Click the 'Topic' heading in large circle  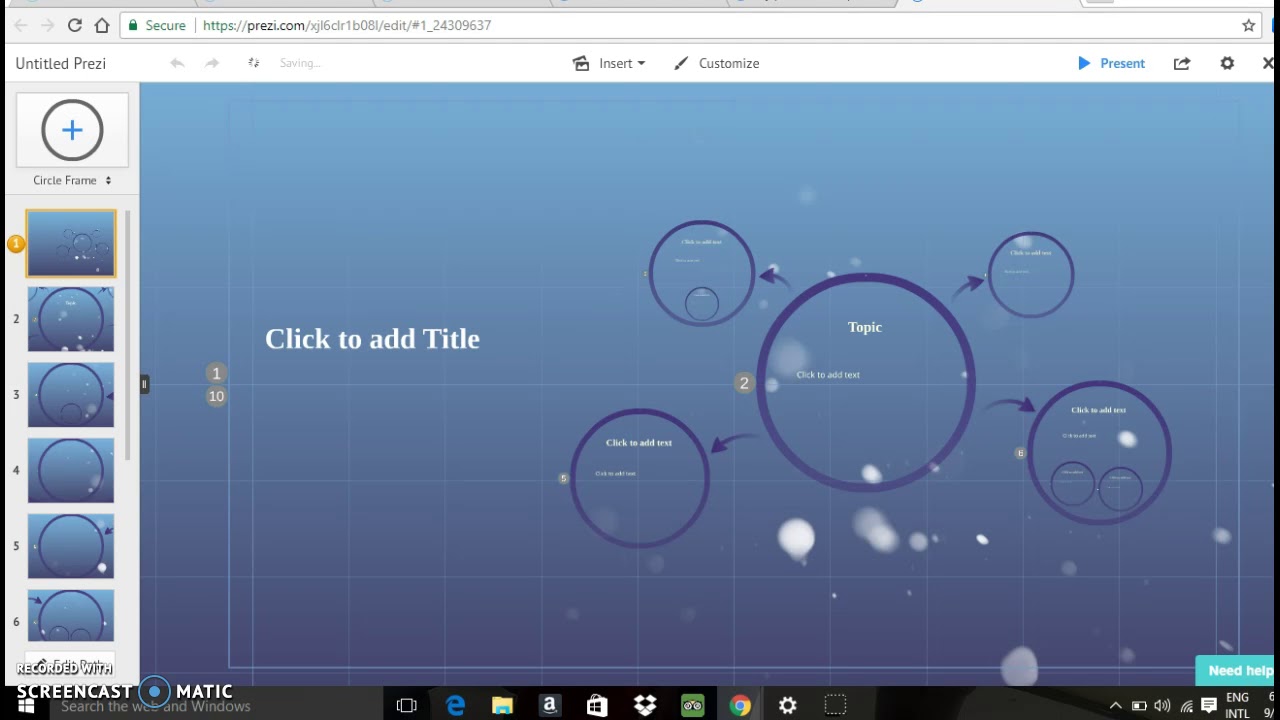click(865, 327)
